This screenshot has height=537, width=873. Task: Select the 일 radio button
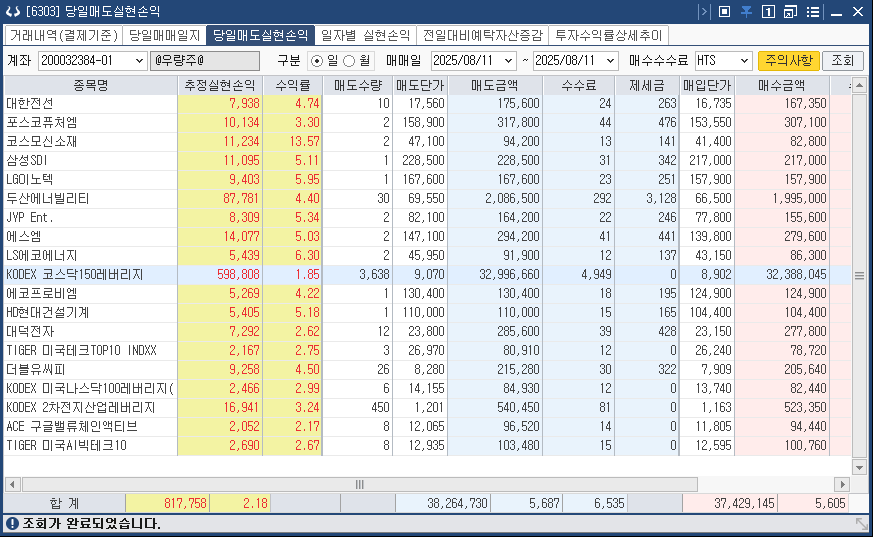pos(317,61)
